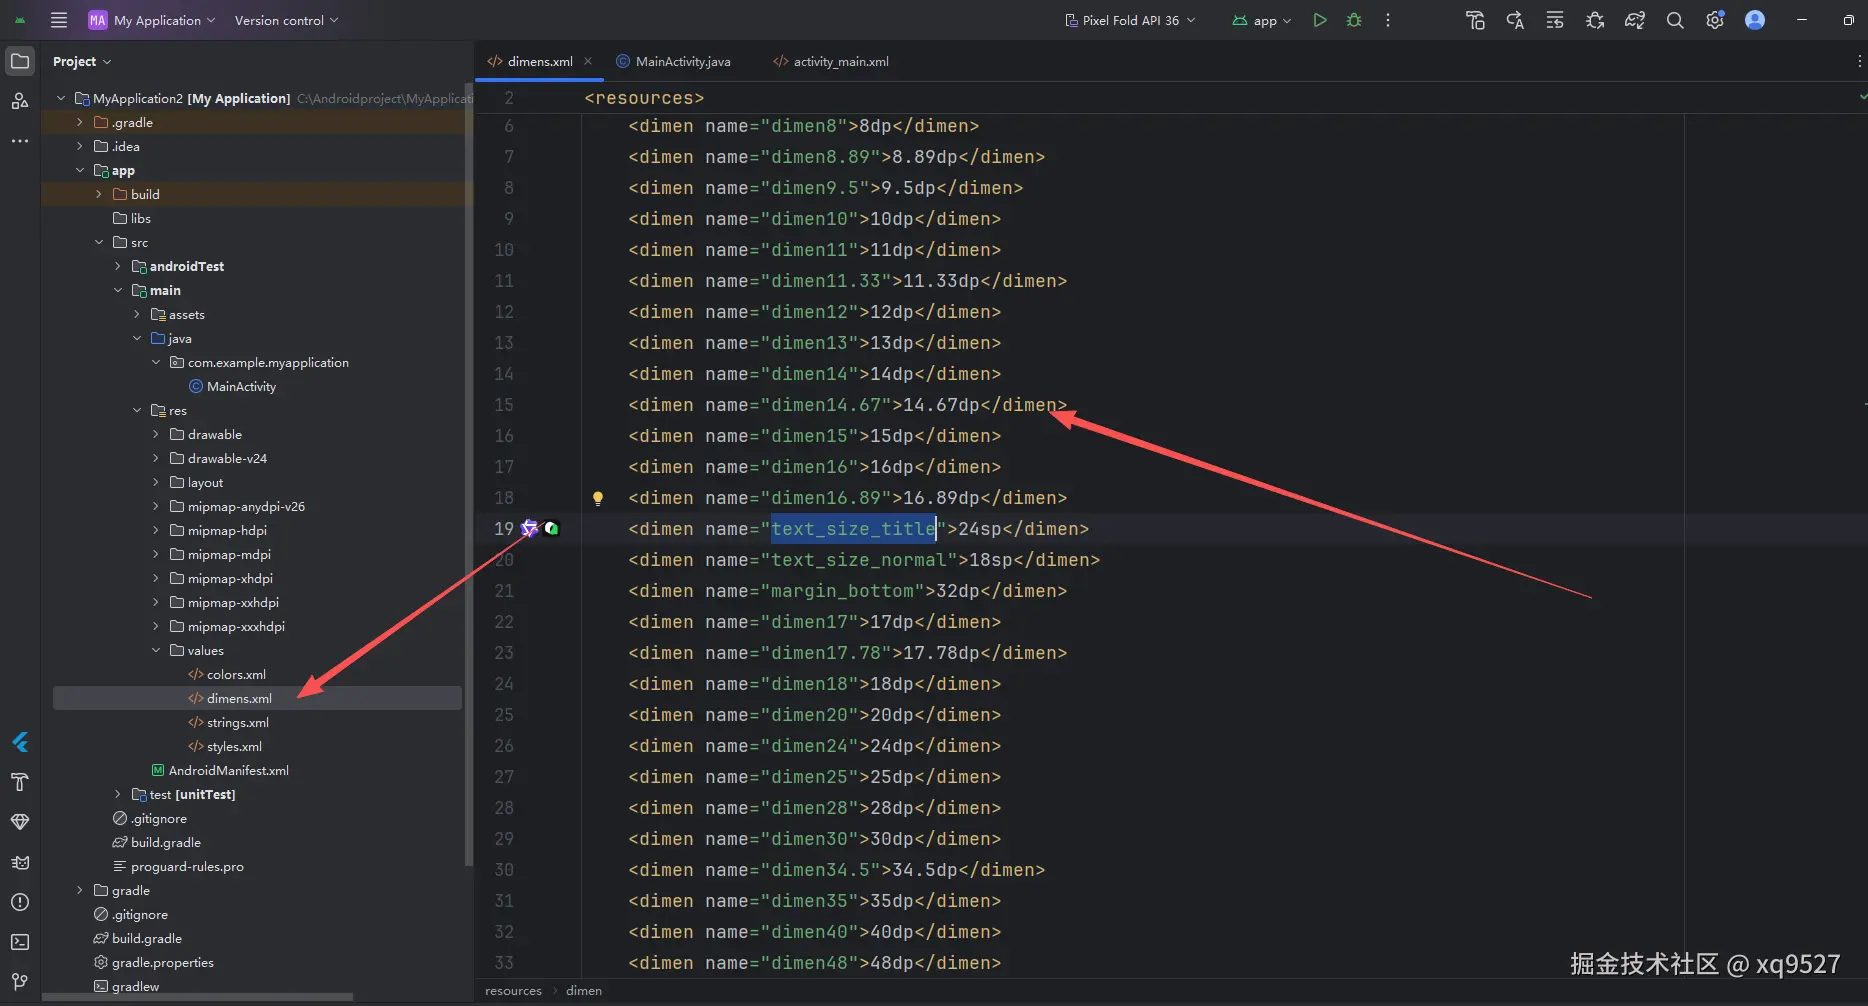
Task: Open the Version control dropdown
Action: 286,20
